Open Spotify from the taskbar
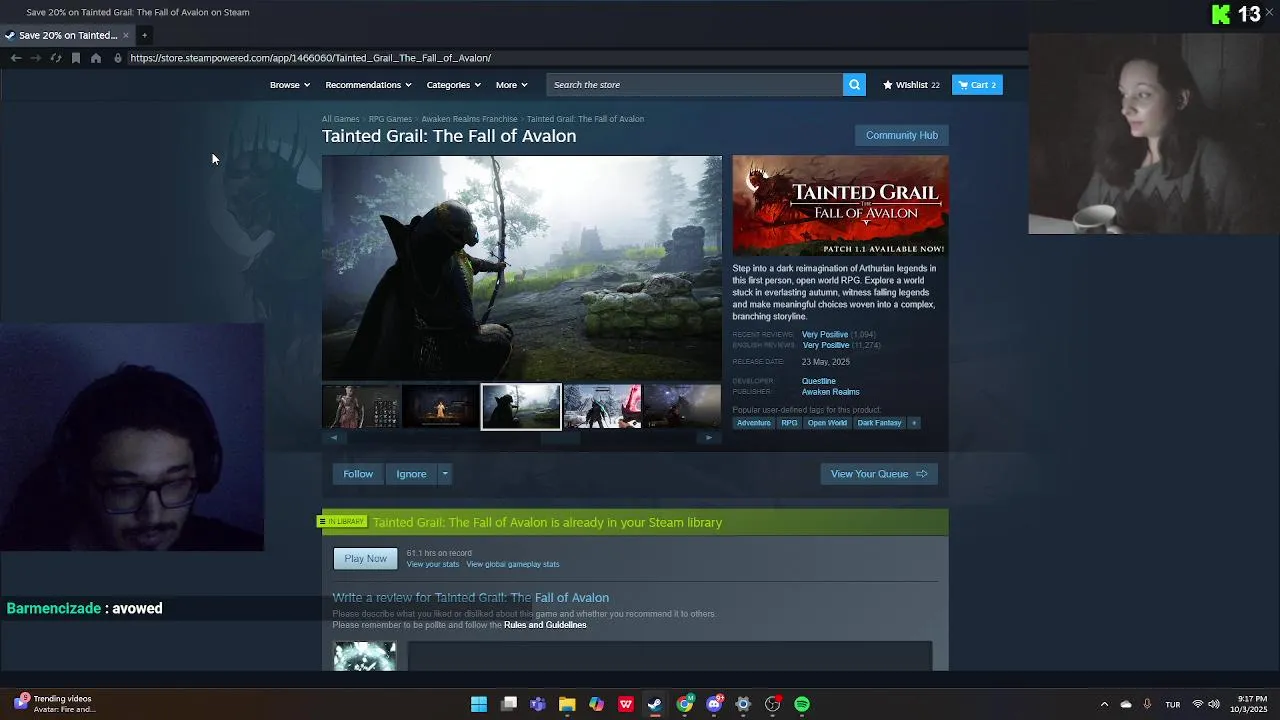Image resolution: width=1280 pixels, height=720 pixels. coord(802,704)
